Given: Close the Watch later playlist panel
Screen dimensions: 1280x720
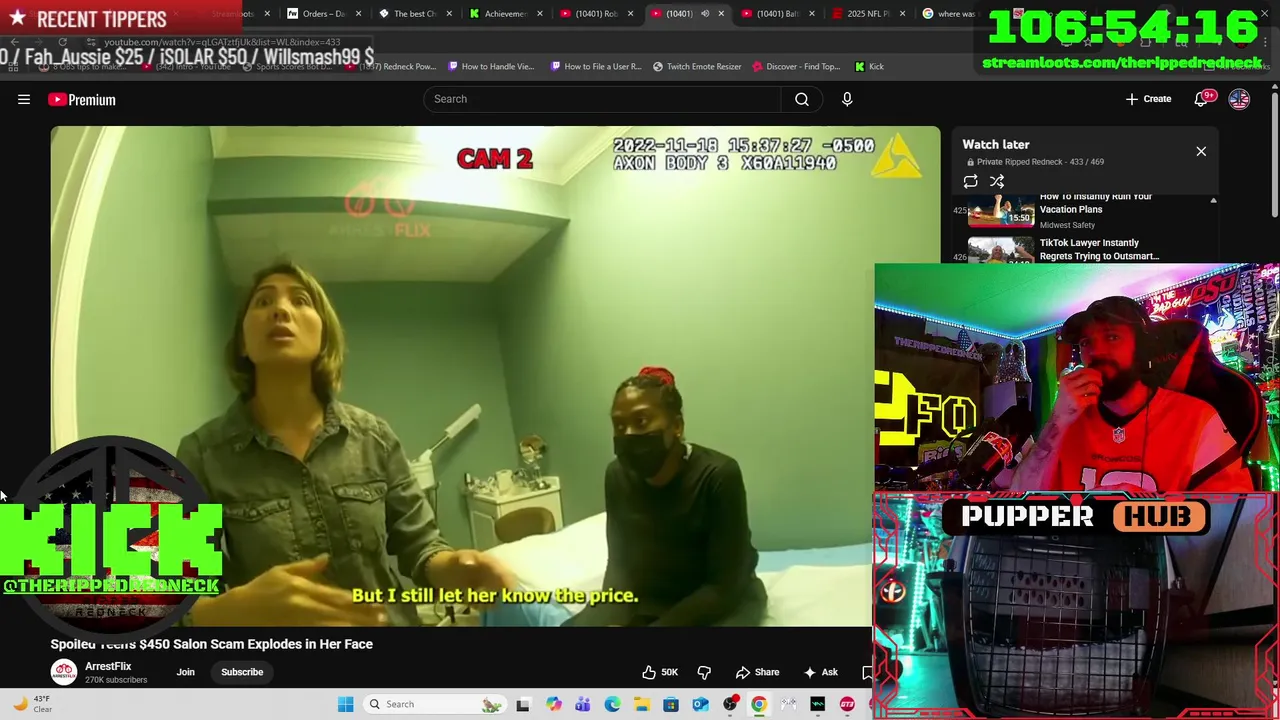Looking at the screenshot, I should (1201, 151).
